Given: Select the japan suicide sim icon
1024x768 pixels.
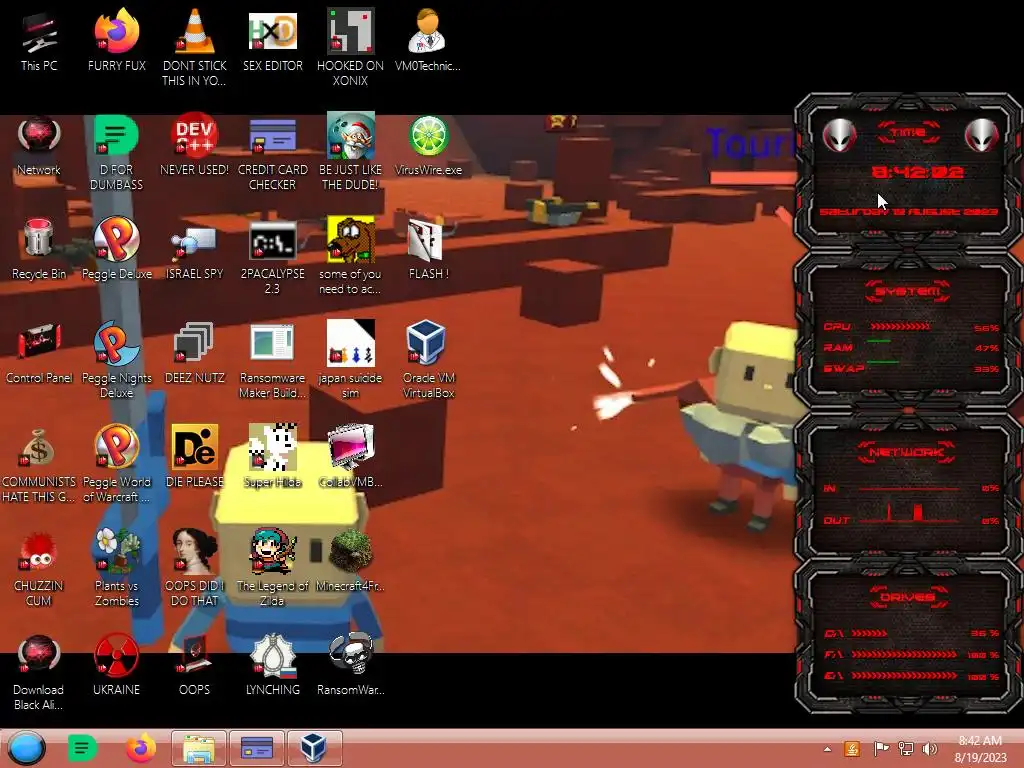Looking at the screenshot, I should click(x=351, y=360).
